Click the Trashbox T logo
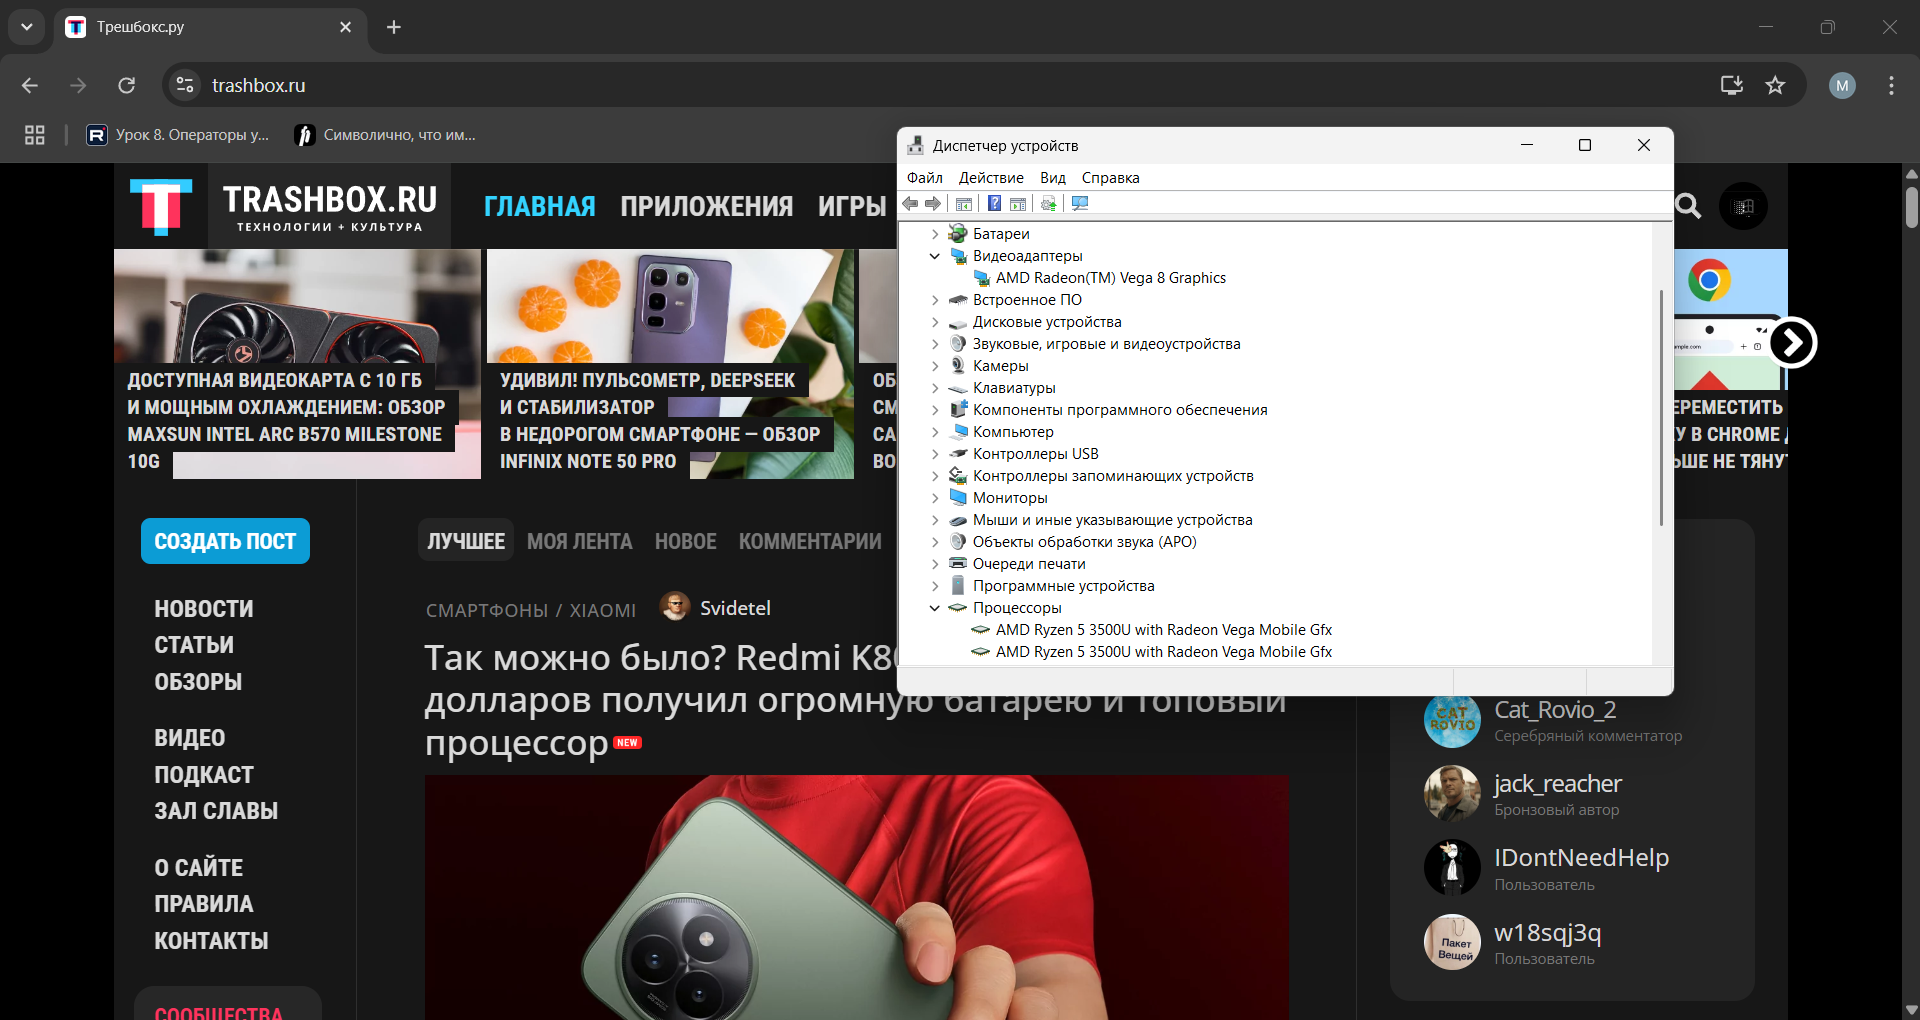 [x=161, y=206]
